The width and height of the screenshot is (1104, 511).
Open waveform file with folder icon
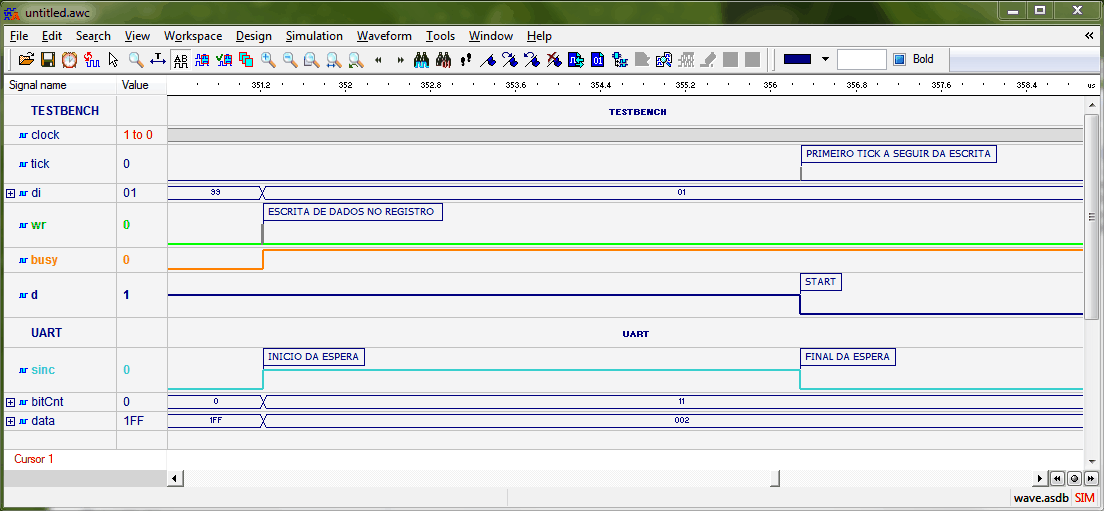[26, 60]
